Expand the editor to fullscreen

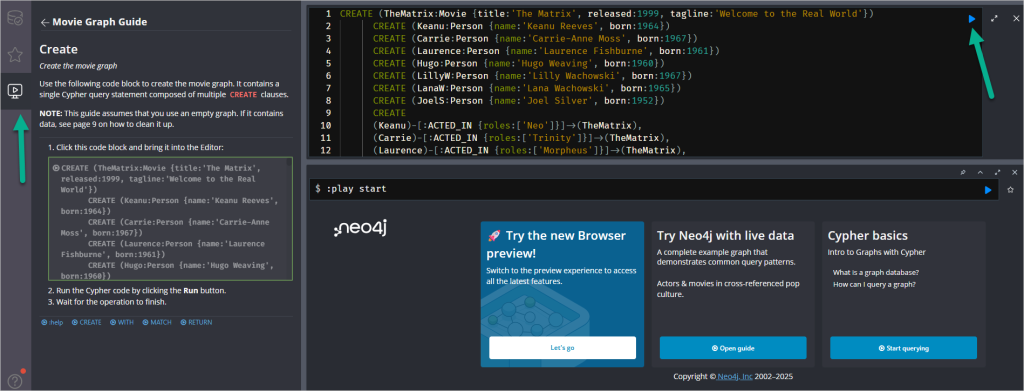(x=994, y=19)
